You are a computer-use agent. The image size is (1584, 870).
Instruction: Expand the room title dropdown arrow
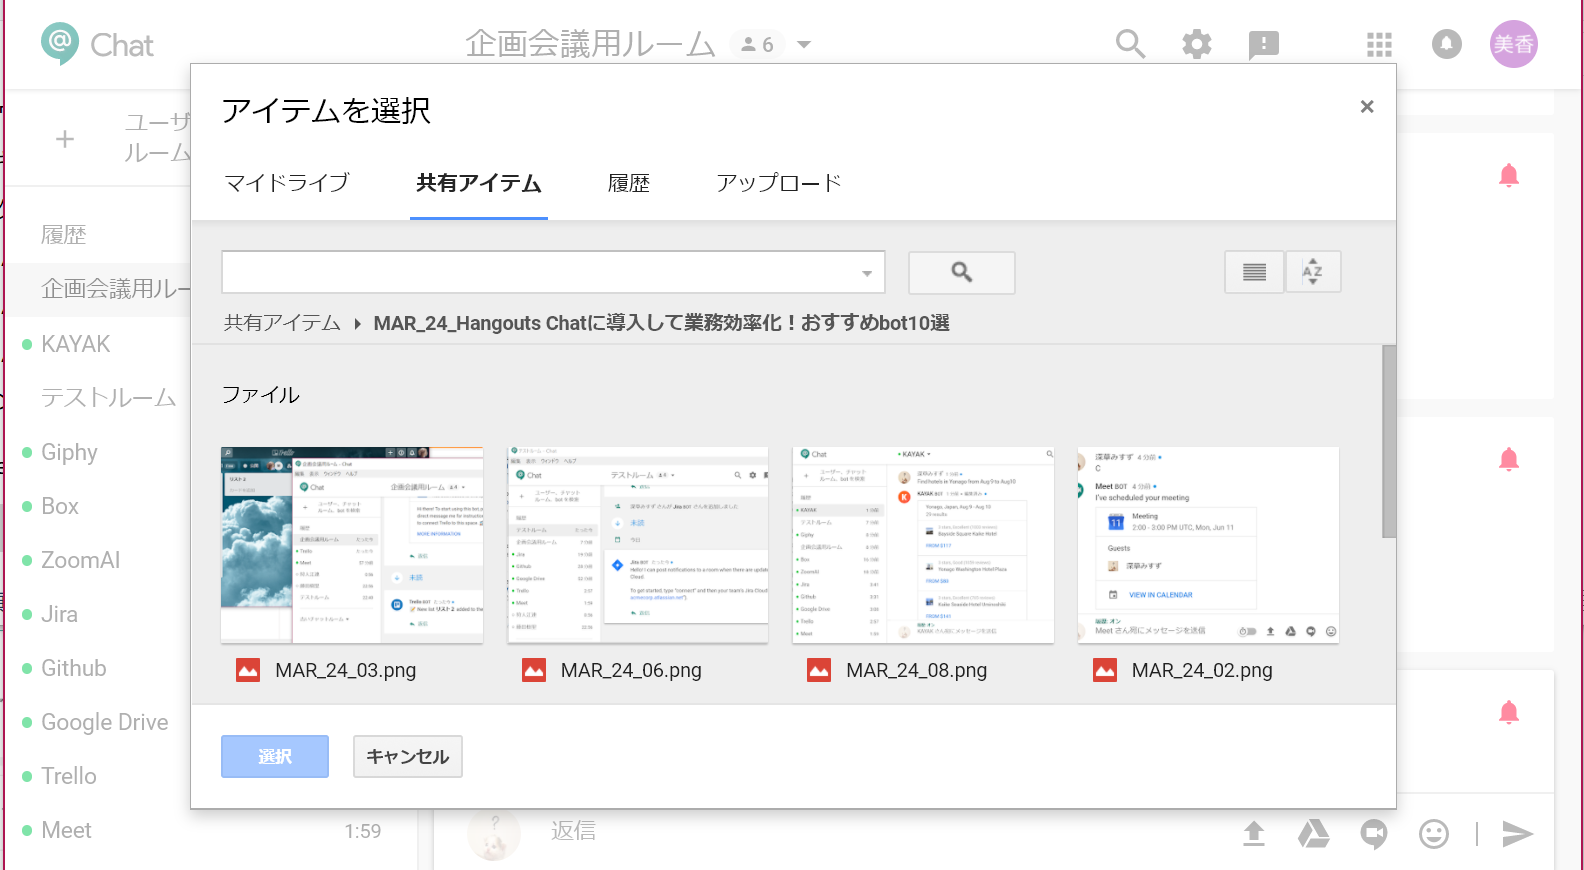coord(804,44)
